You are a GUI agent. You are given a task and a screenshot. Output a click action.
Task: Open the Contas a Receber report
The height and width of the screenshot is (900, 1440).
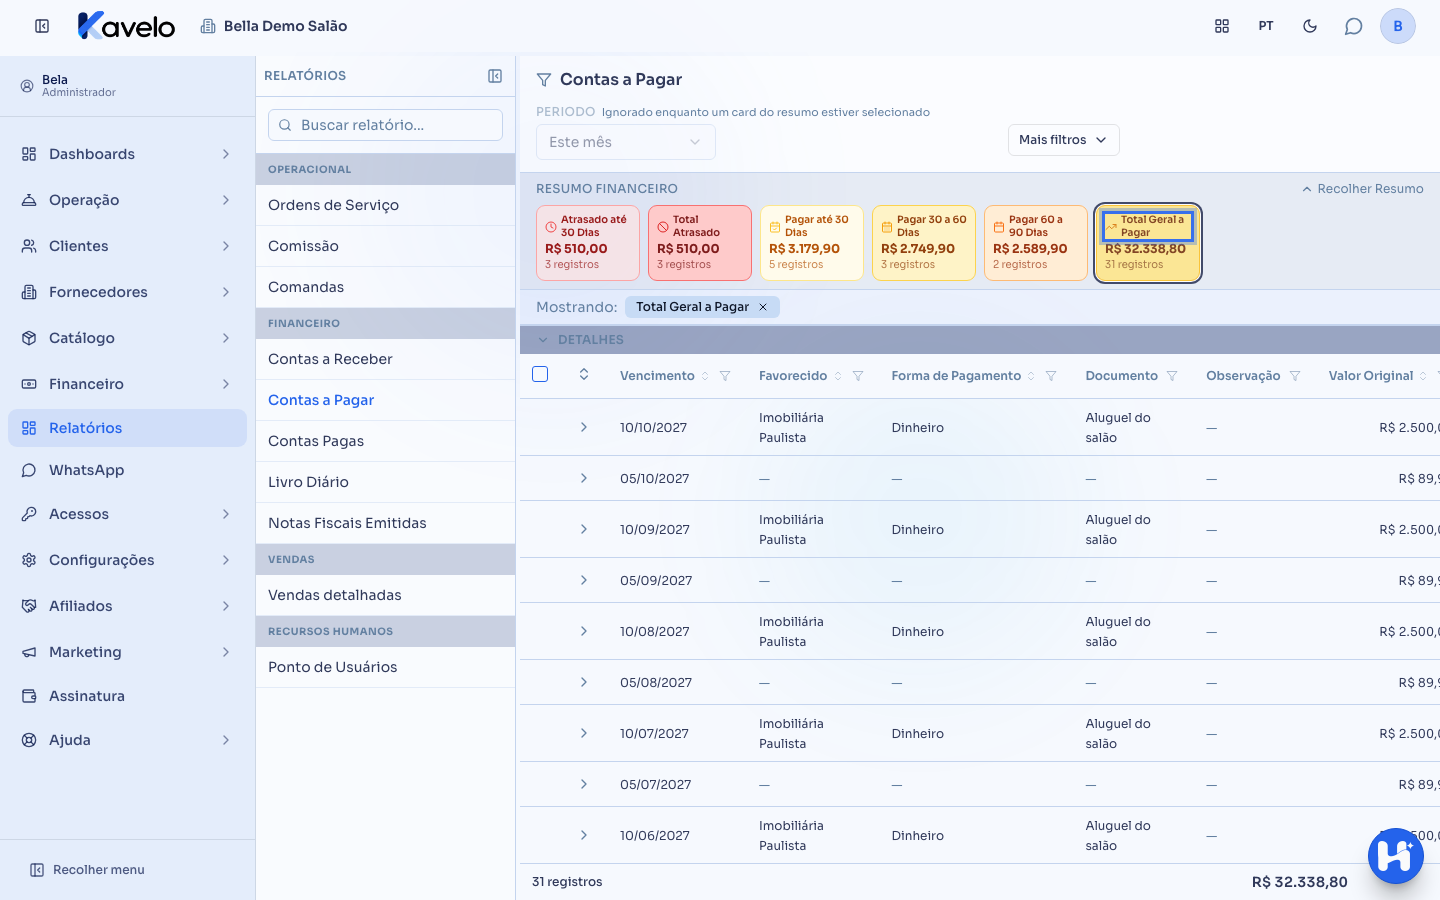tap(385, 359)
